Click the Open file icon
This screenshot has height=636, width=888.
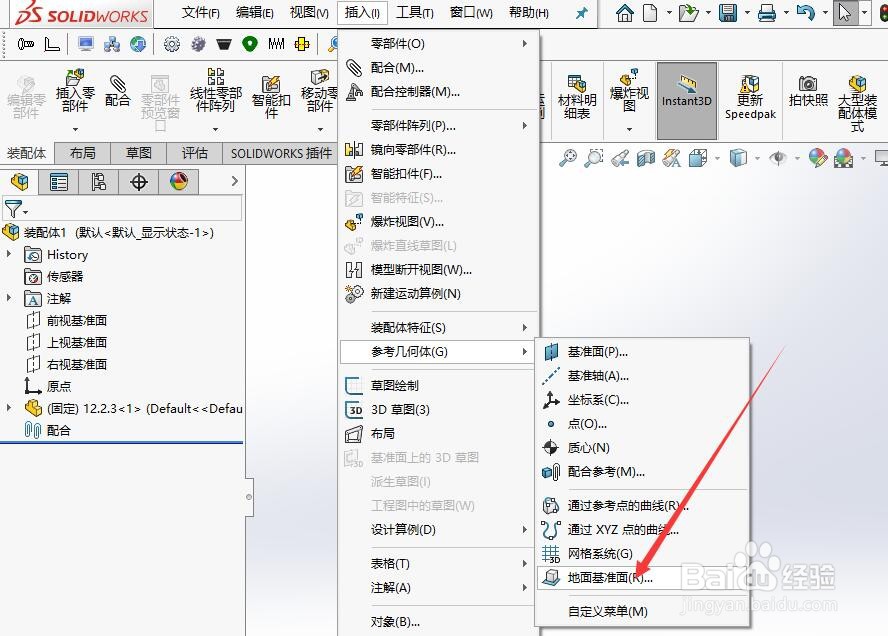click(689, 12)
